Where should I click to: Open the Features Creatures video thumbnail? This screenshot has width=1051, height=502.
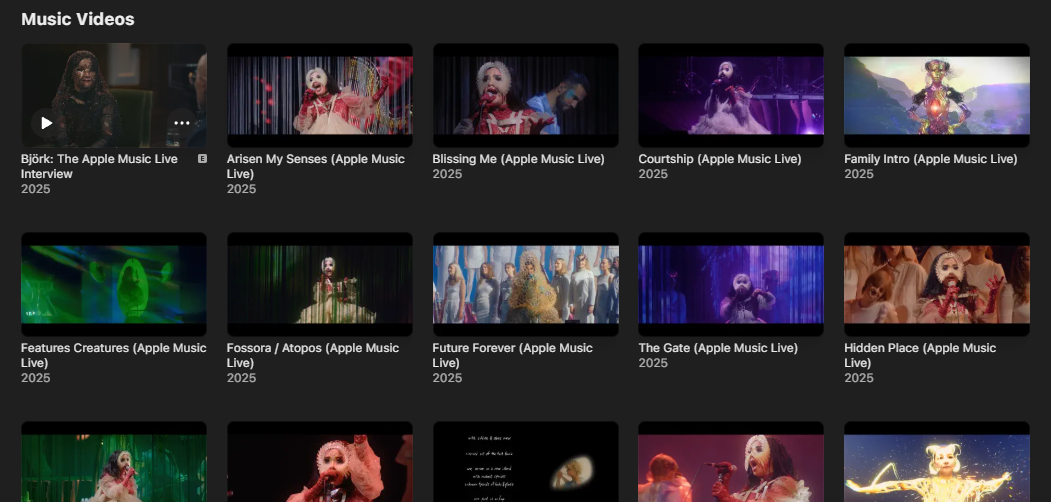pos(114,284)
